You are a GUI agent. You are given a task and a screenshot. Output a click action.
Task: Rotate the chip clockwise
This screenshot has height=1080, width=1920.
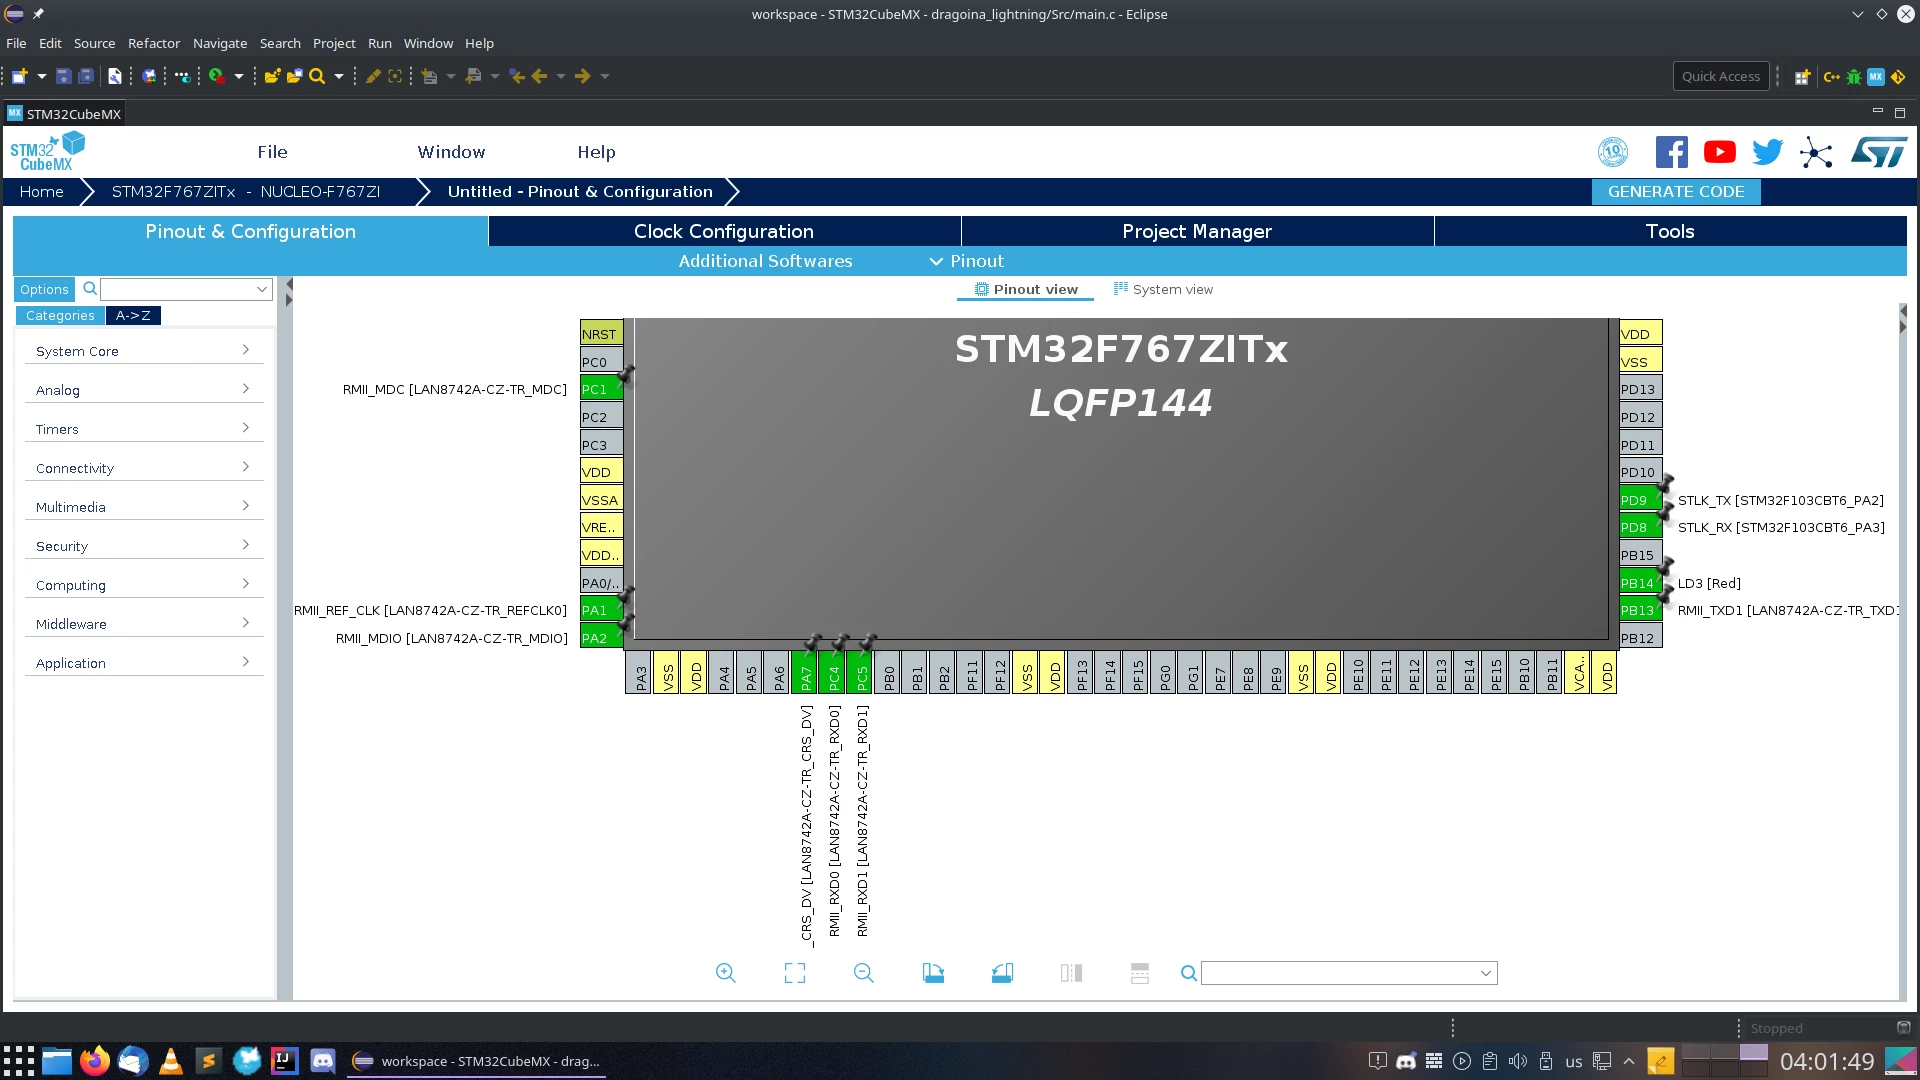(x=933, y=973)
